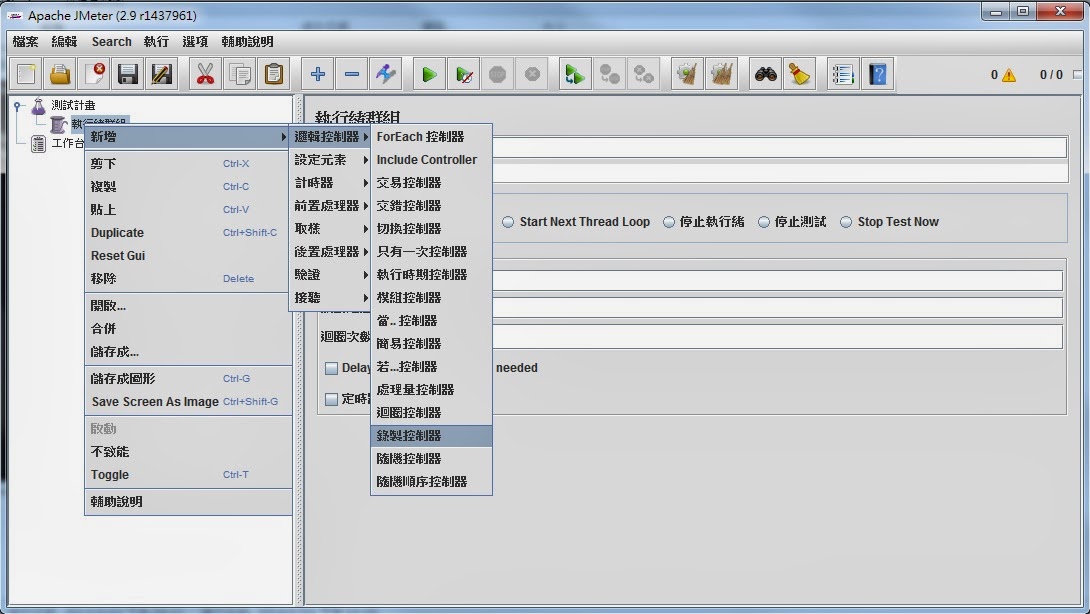1090x614 pixels.
Task: Select Reset Gui in context menu
Action: click(187, 256)
